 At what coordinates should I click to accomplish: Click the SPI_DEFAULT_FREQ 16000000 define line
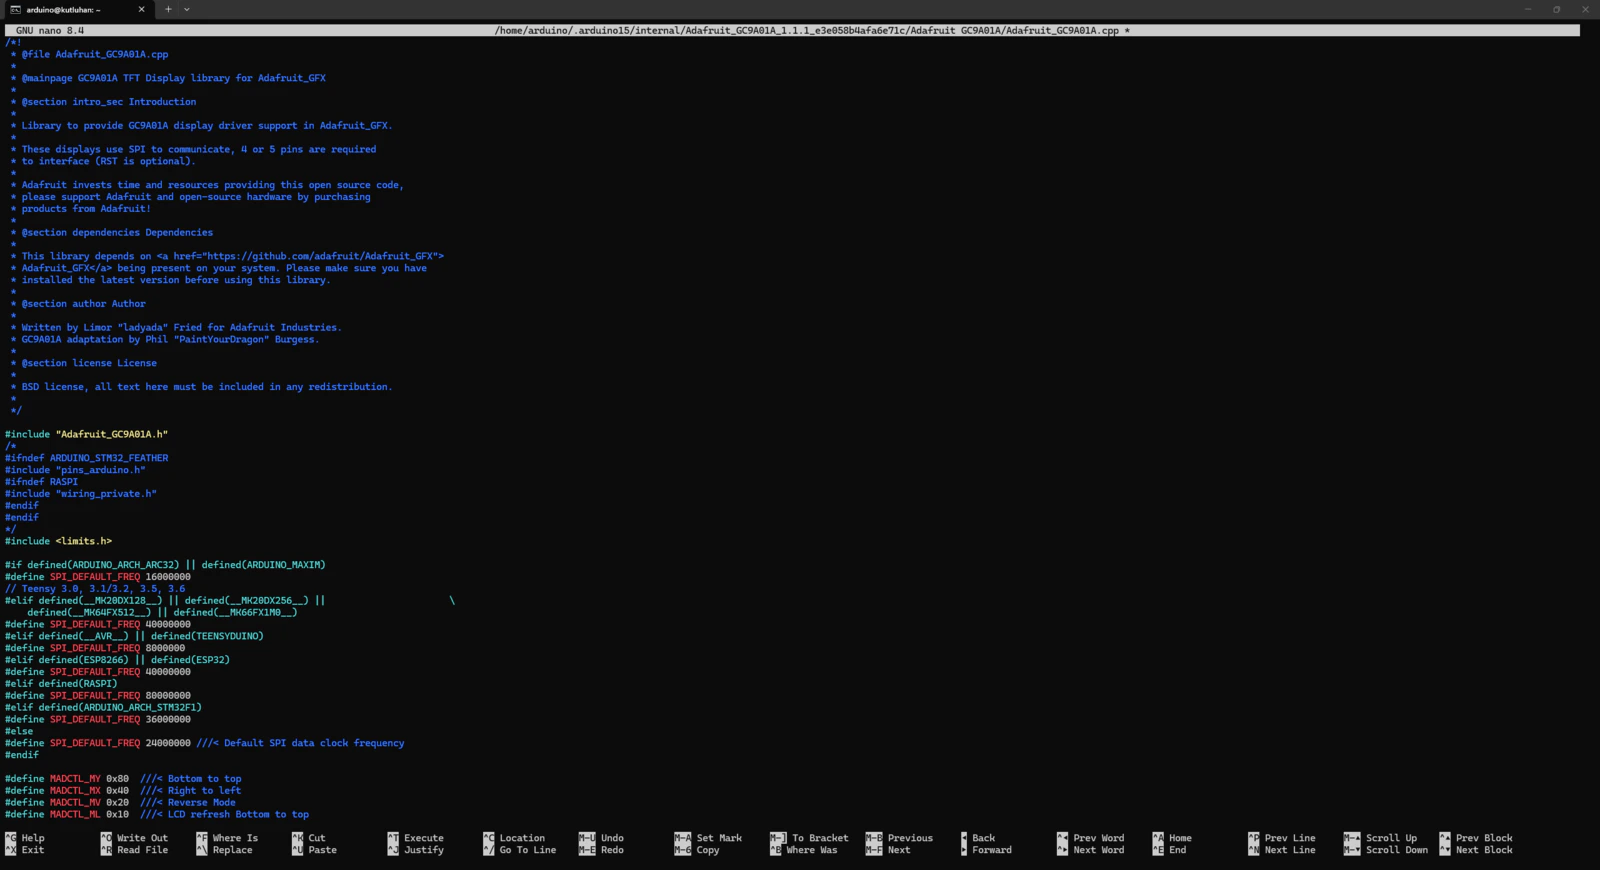coord(98,577)
